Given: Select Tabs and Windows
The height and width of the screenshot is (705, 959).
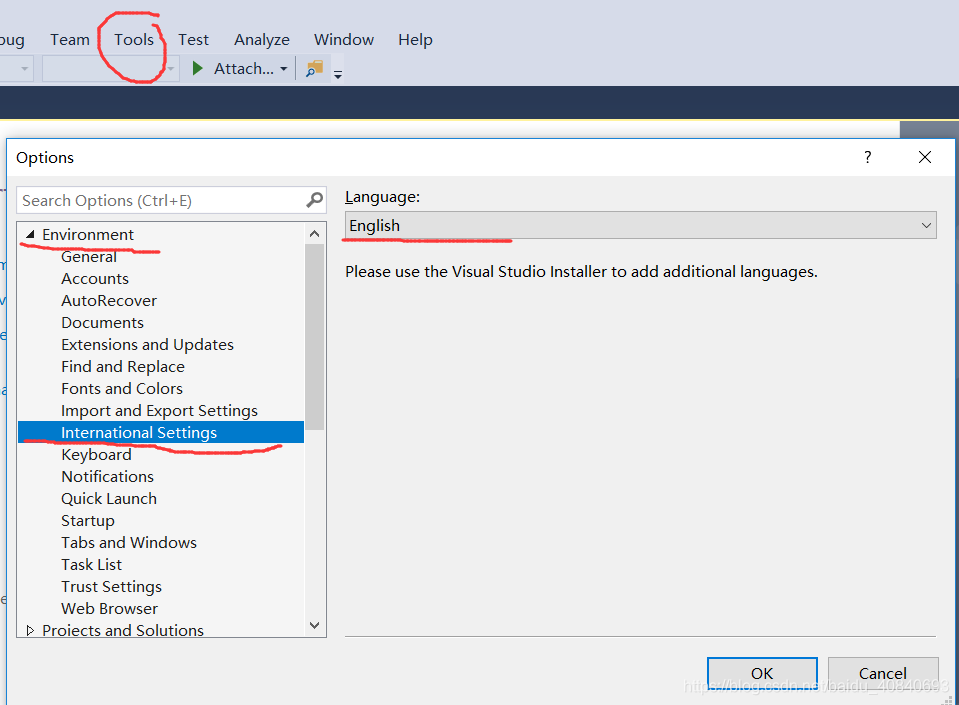Looking at the screenshot, I should click(128, 543).
